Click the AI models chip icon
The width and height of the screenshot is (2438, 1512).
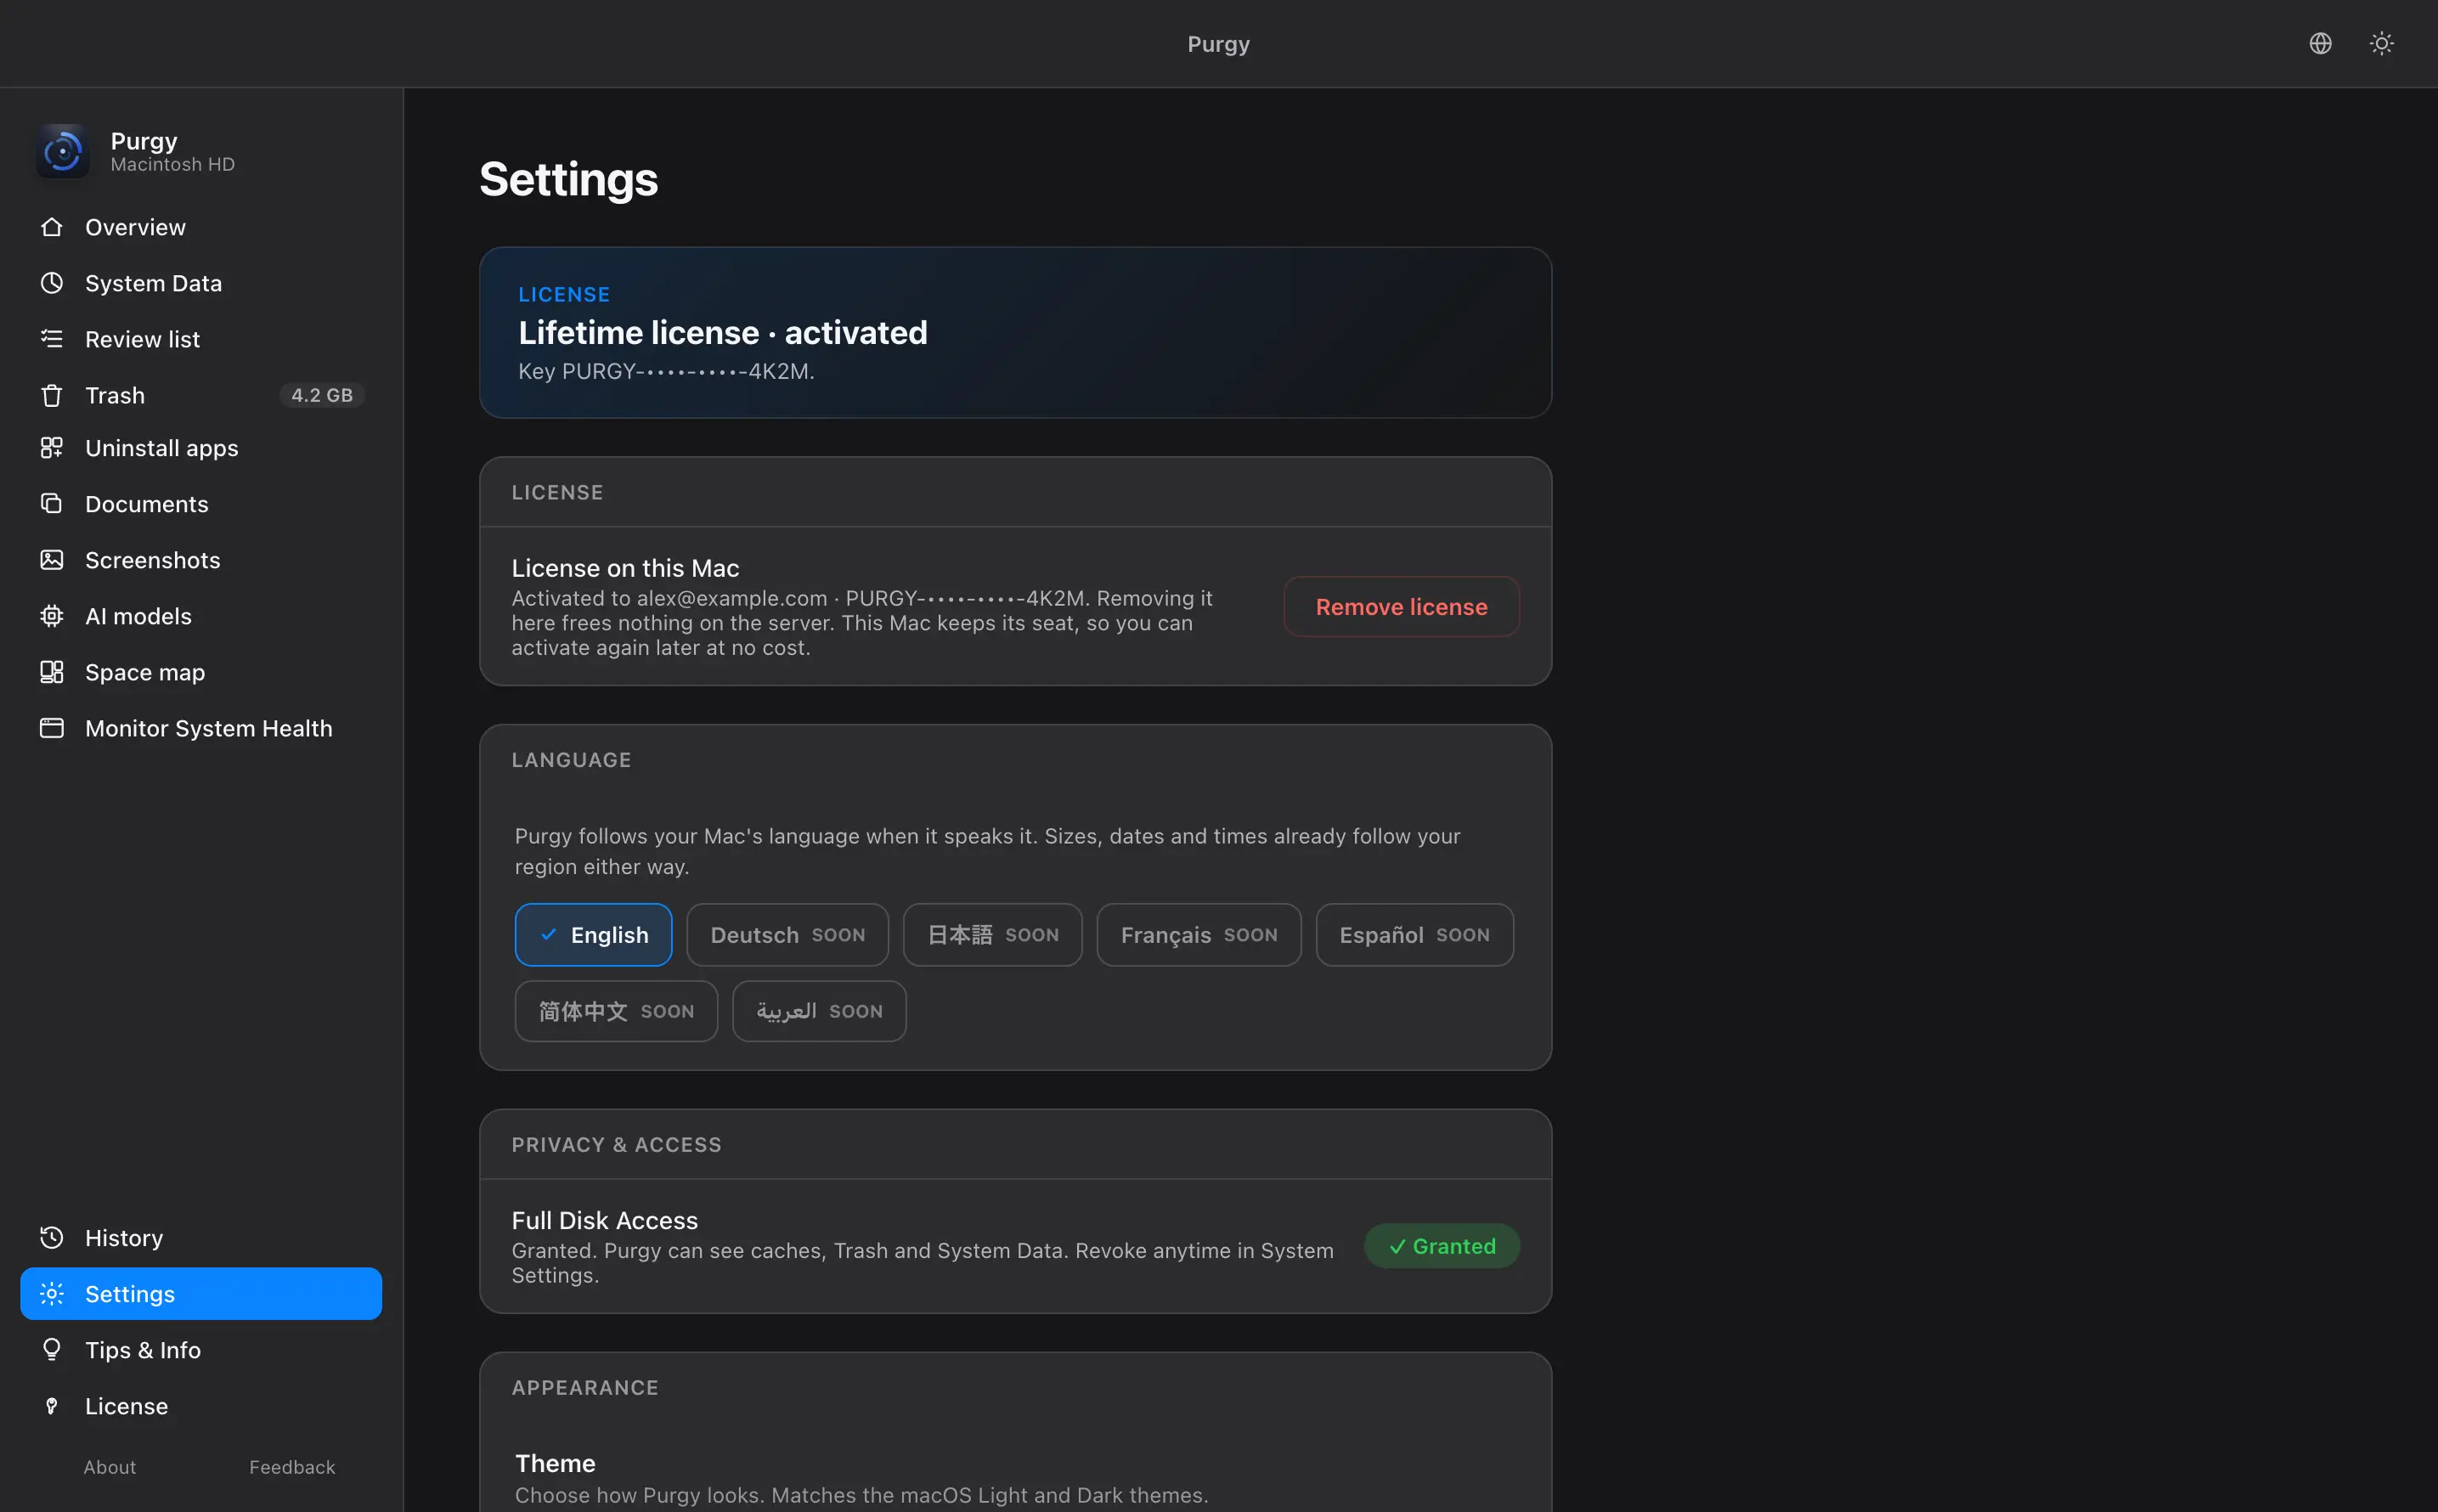coord(52,615)
